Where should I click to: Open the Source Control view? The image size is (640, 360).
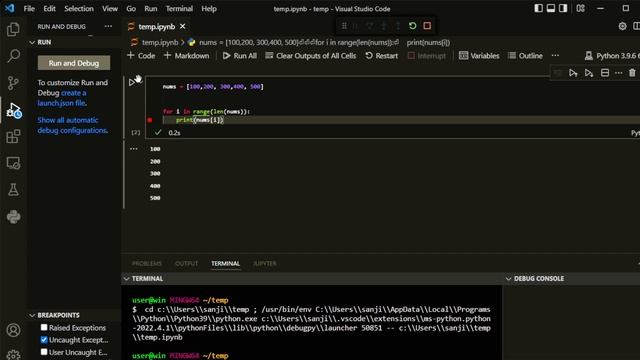pos(13,83)
